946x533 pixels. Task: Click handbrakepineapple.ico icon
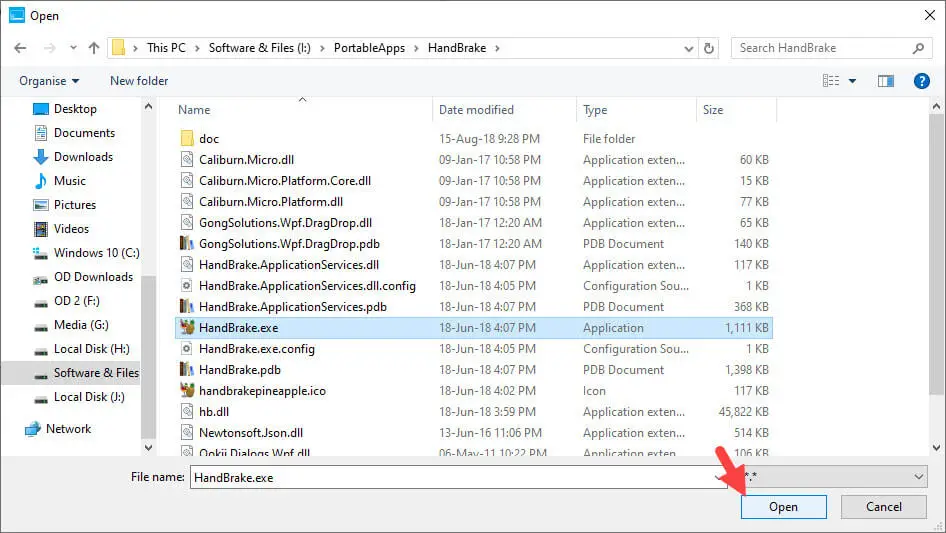click(187, 391)
